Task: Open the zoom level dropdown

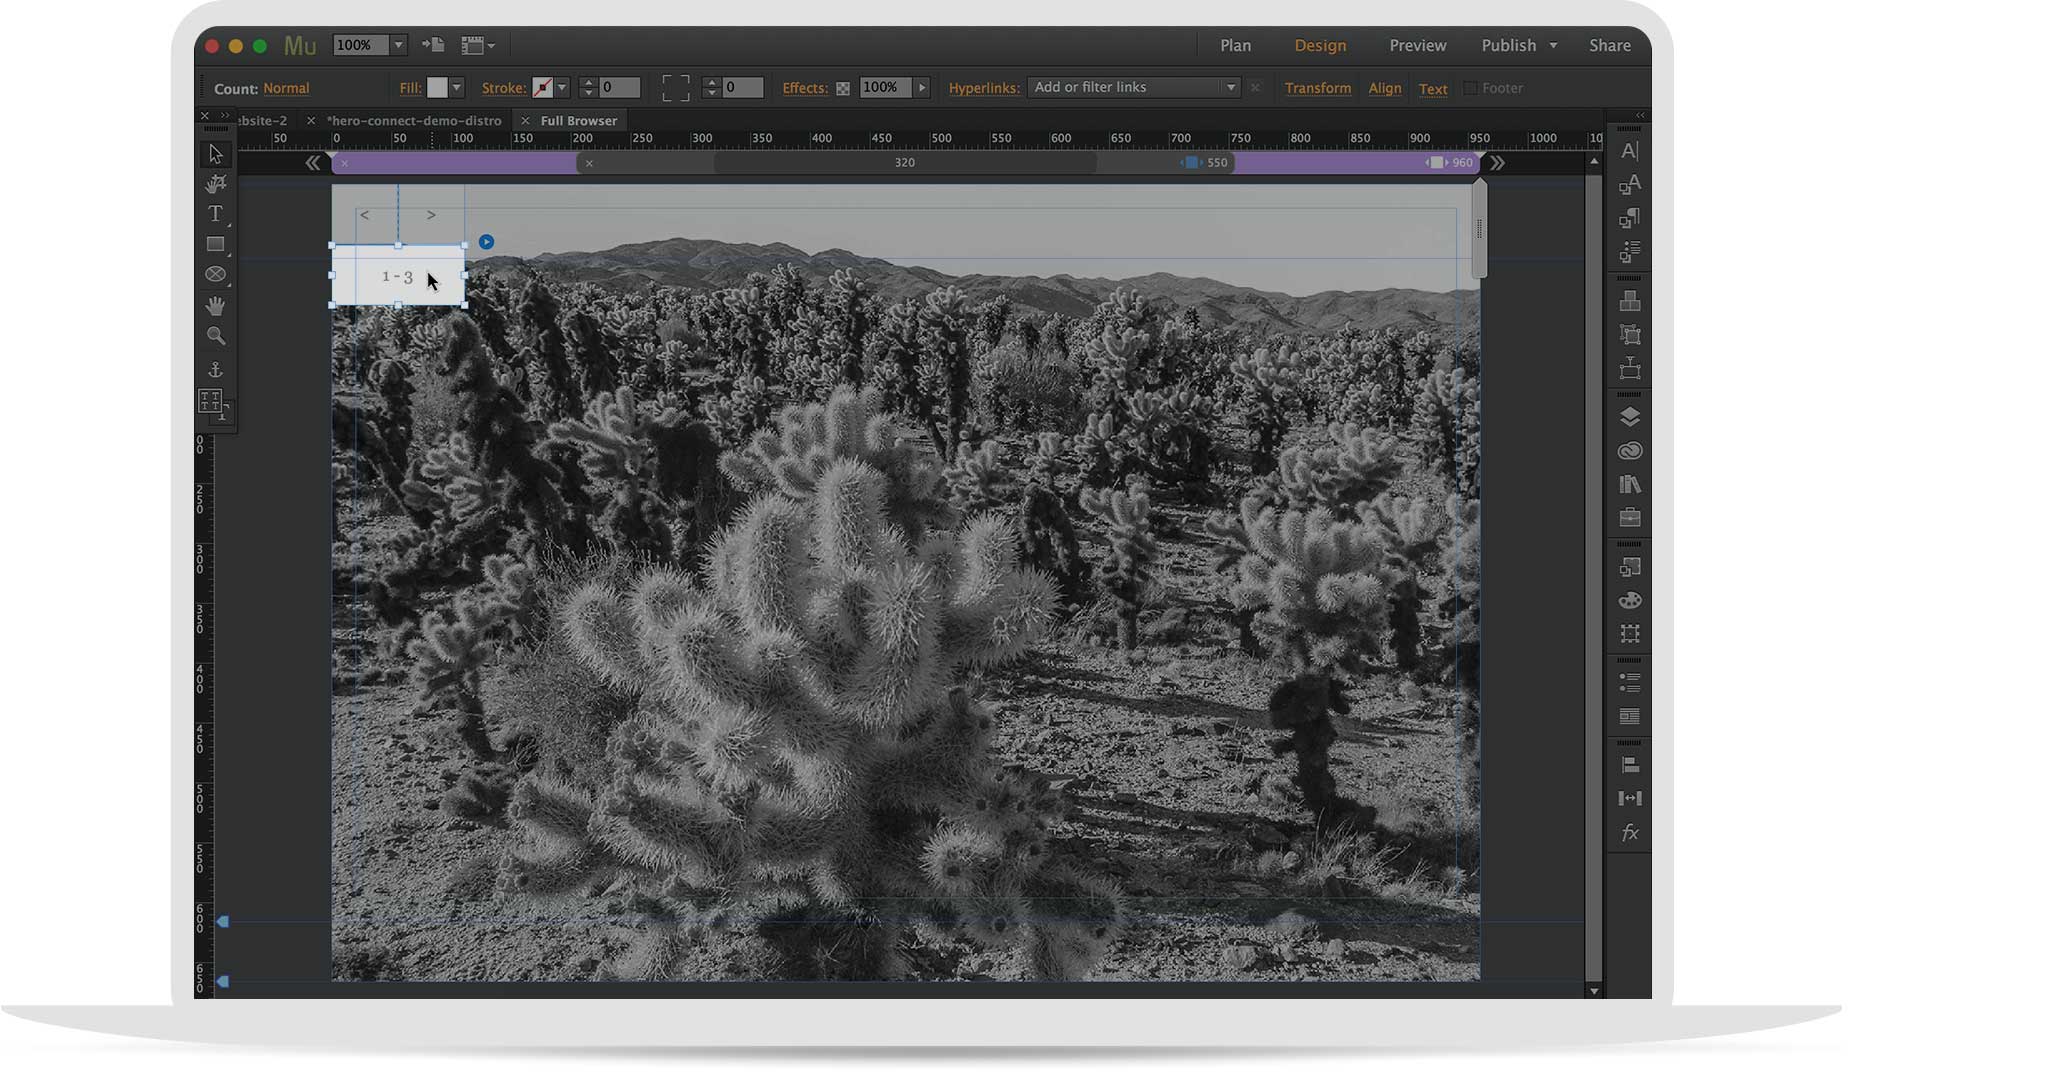Action: pyautogui.click(x=398, y=45)
